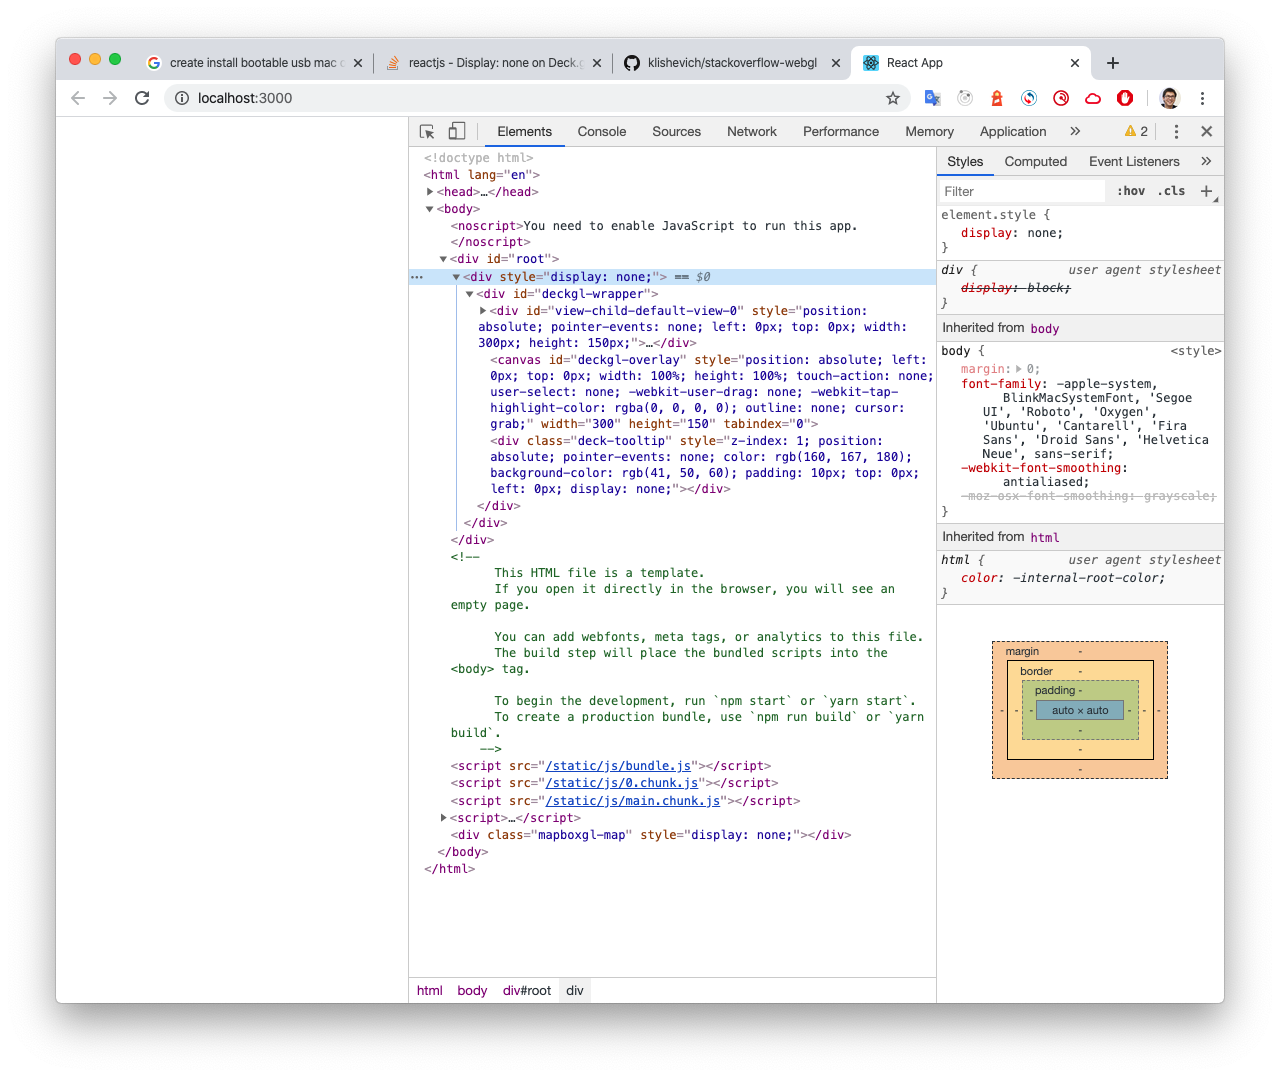The width and height of the screenshot is (1280, 1077).
Task: Open Chrome main menu
Action: pos(1202,98)
